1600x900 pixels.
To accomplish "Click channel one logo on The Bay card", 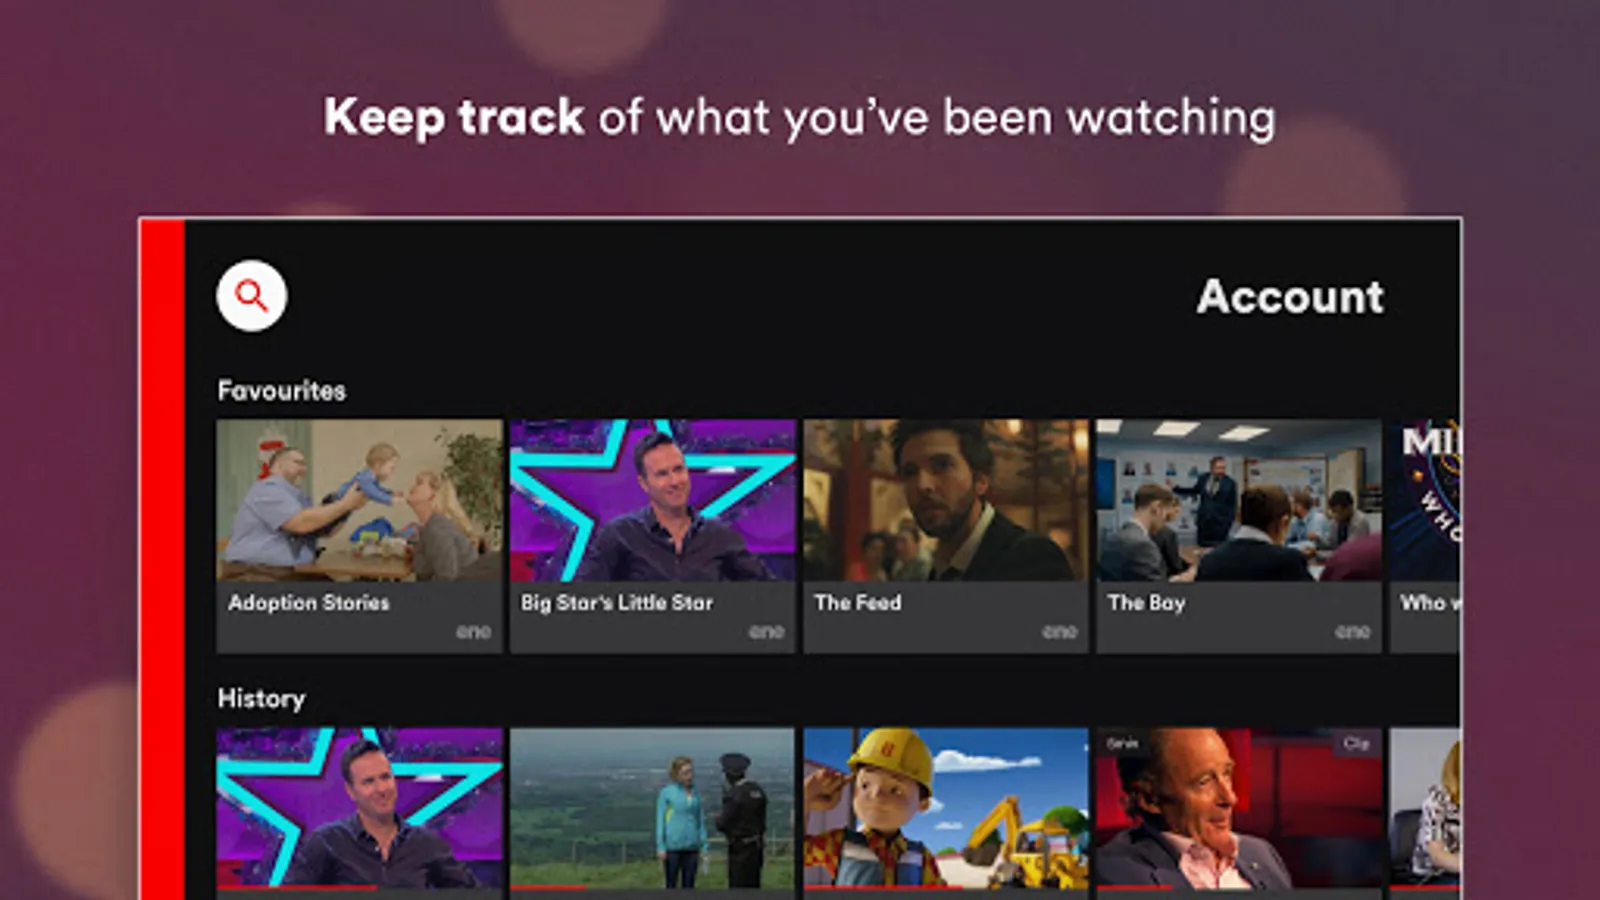I will pos(1353,632).
